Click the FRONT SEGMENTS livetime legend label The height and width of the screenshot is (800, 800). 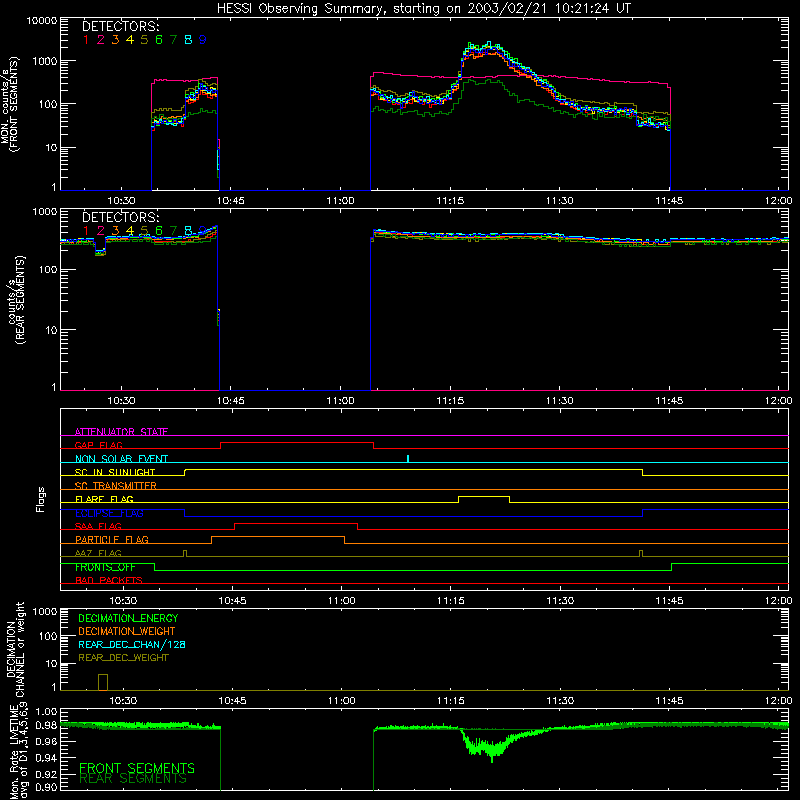coord(137,768)
